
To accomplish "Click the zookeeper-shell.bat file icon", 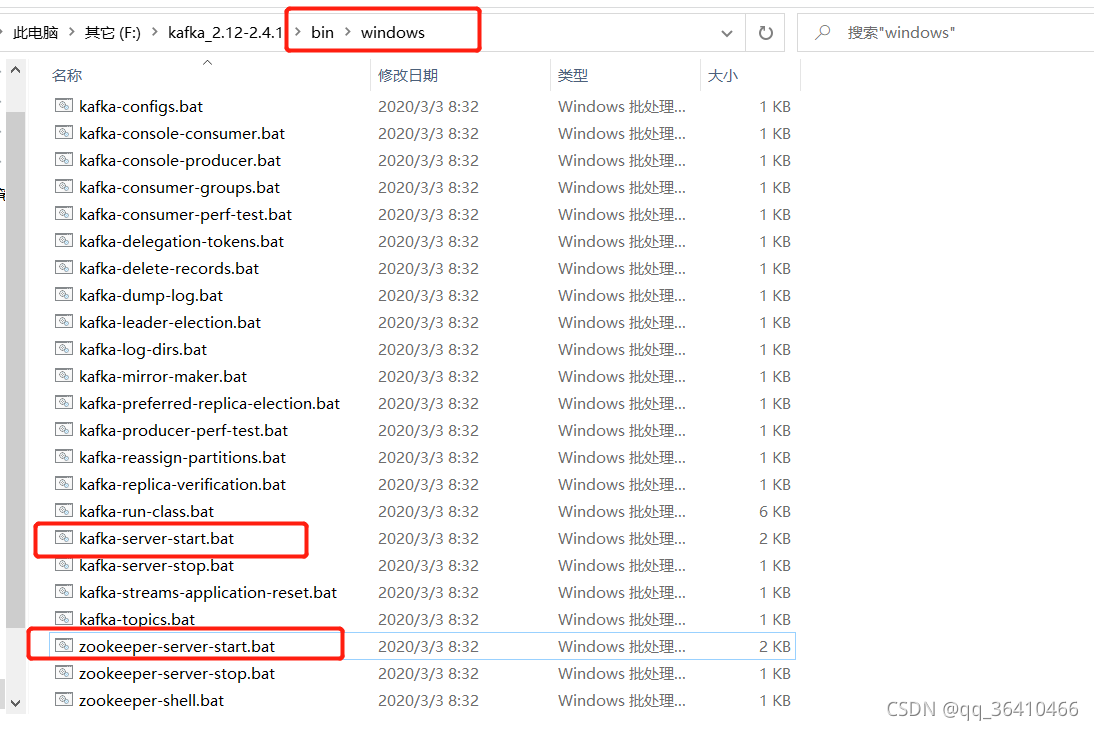I will pos(63,699).
